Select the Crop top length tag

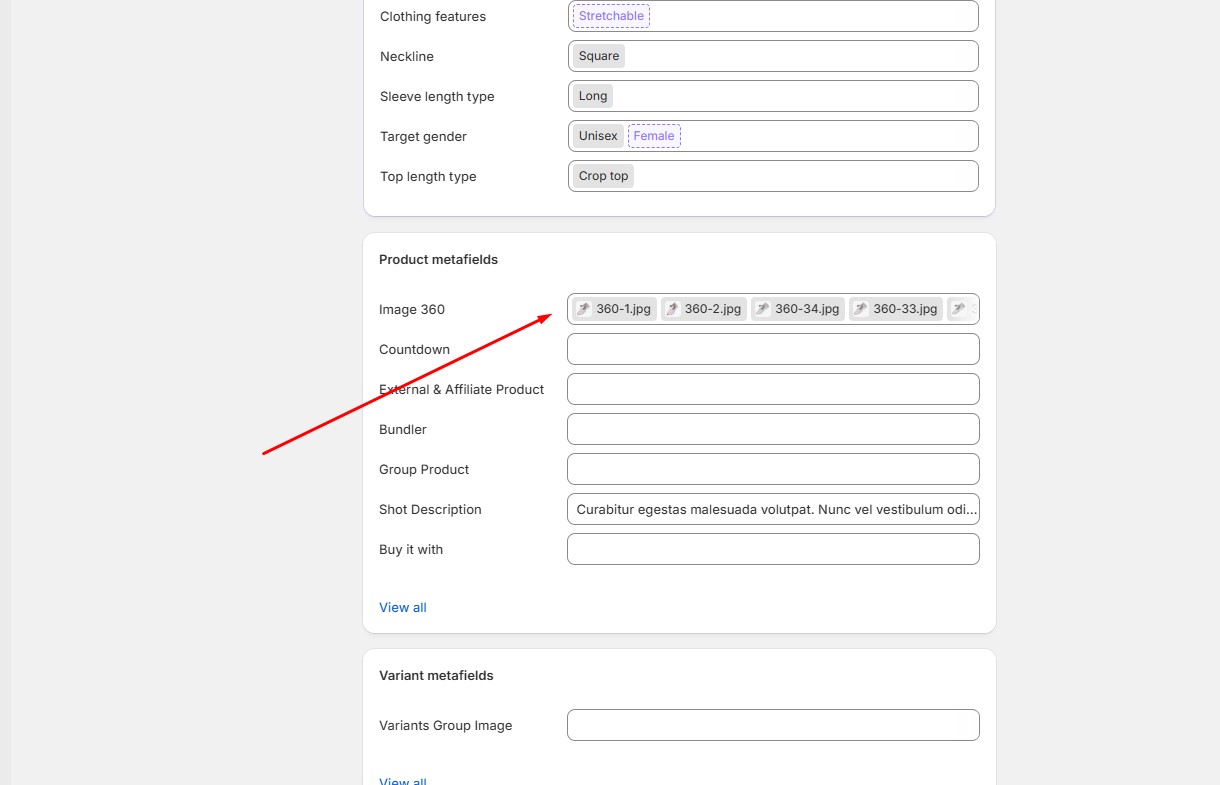pos(603,176)
